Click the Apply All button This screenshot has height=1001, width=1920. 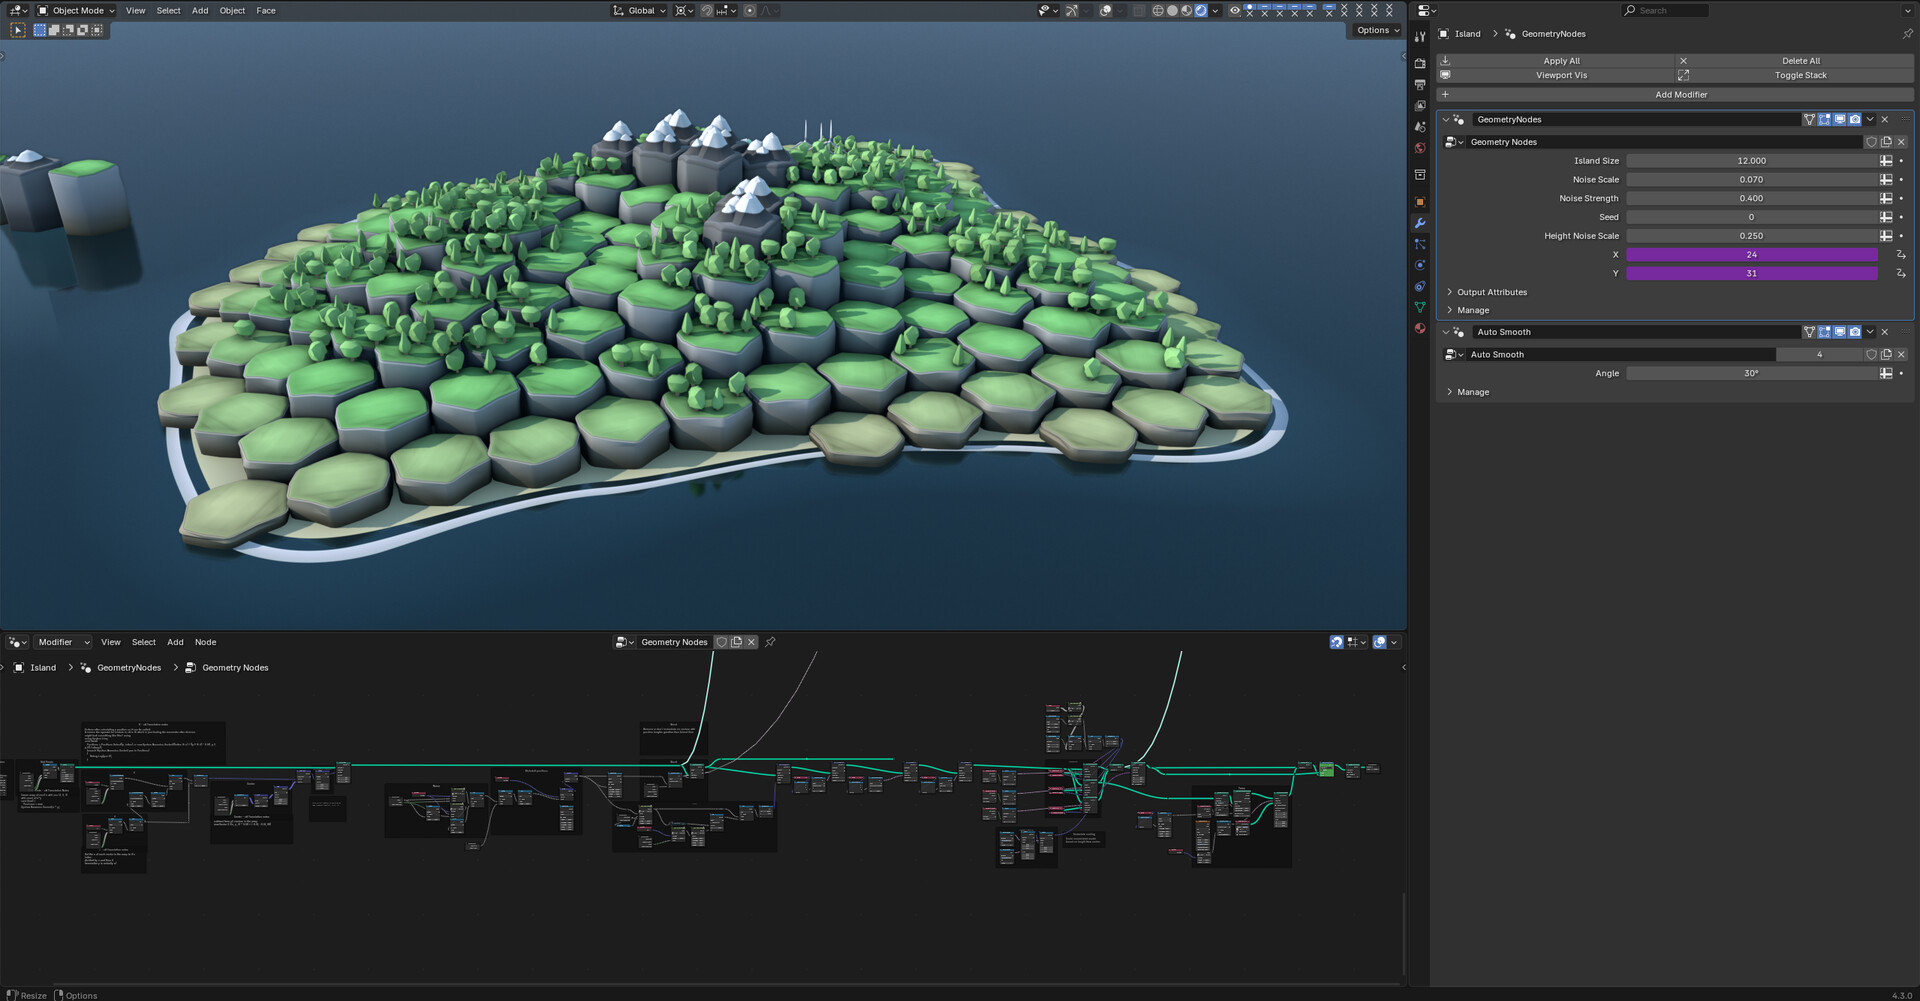click(1561, 60)
